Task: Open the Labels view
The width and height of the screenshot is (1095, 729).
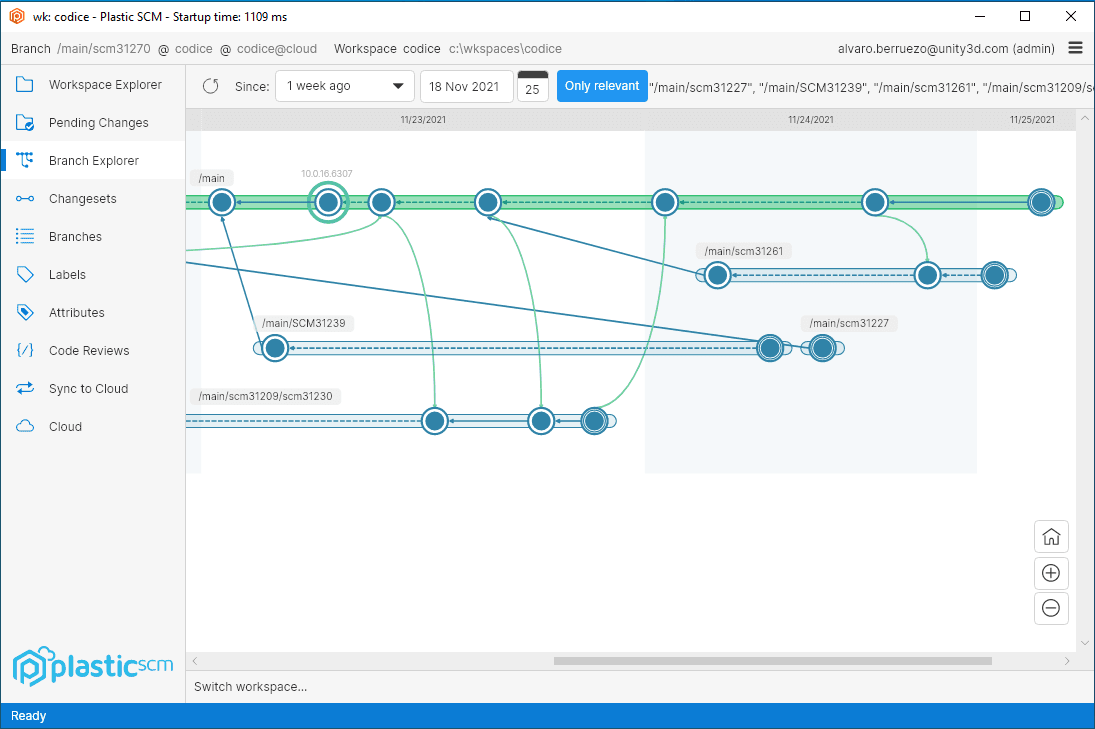Action: click(68, 274)
